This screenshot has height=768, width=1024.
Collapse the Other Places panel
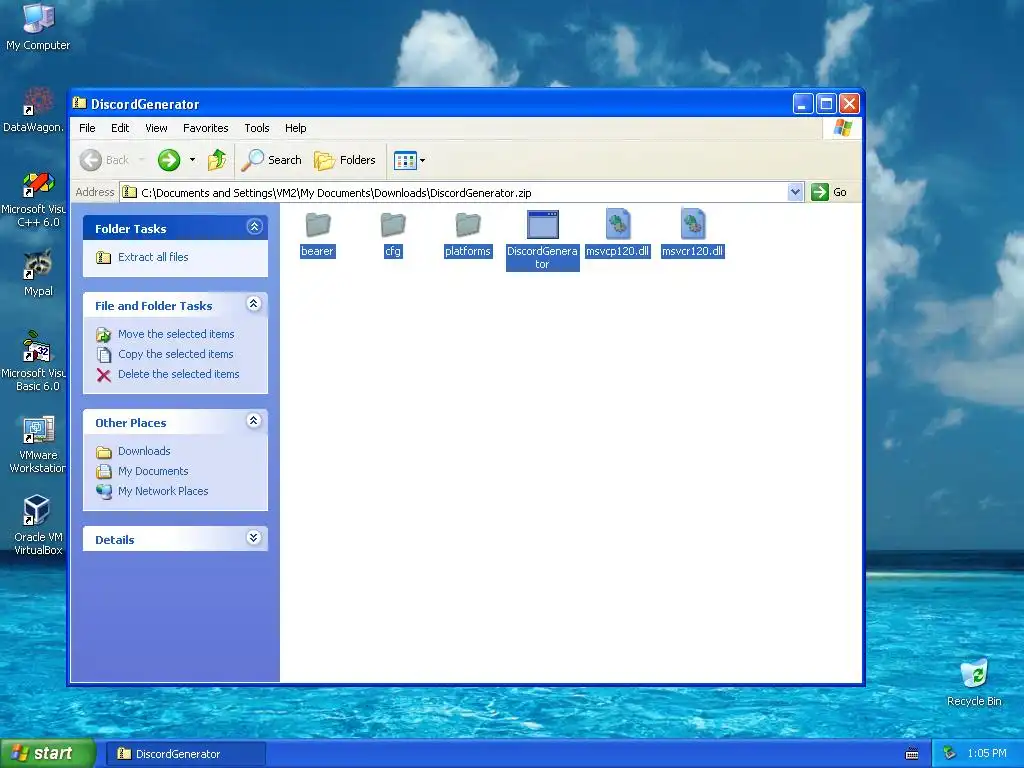coord(254,421)
